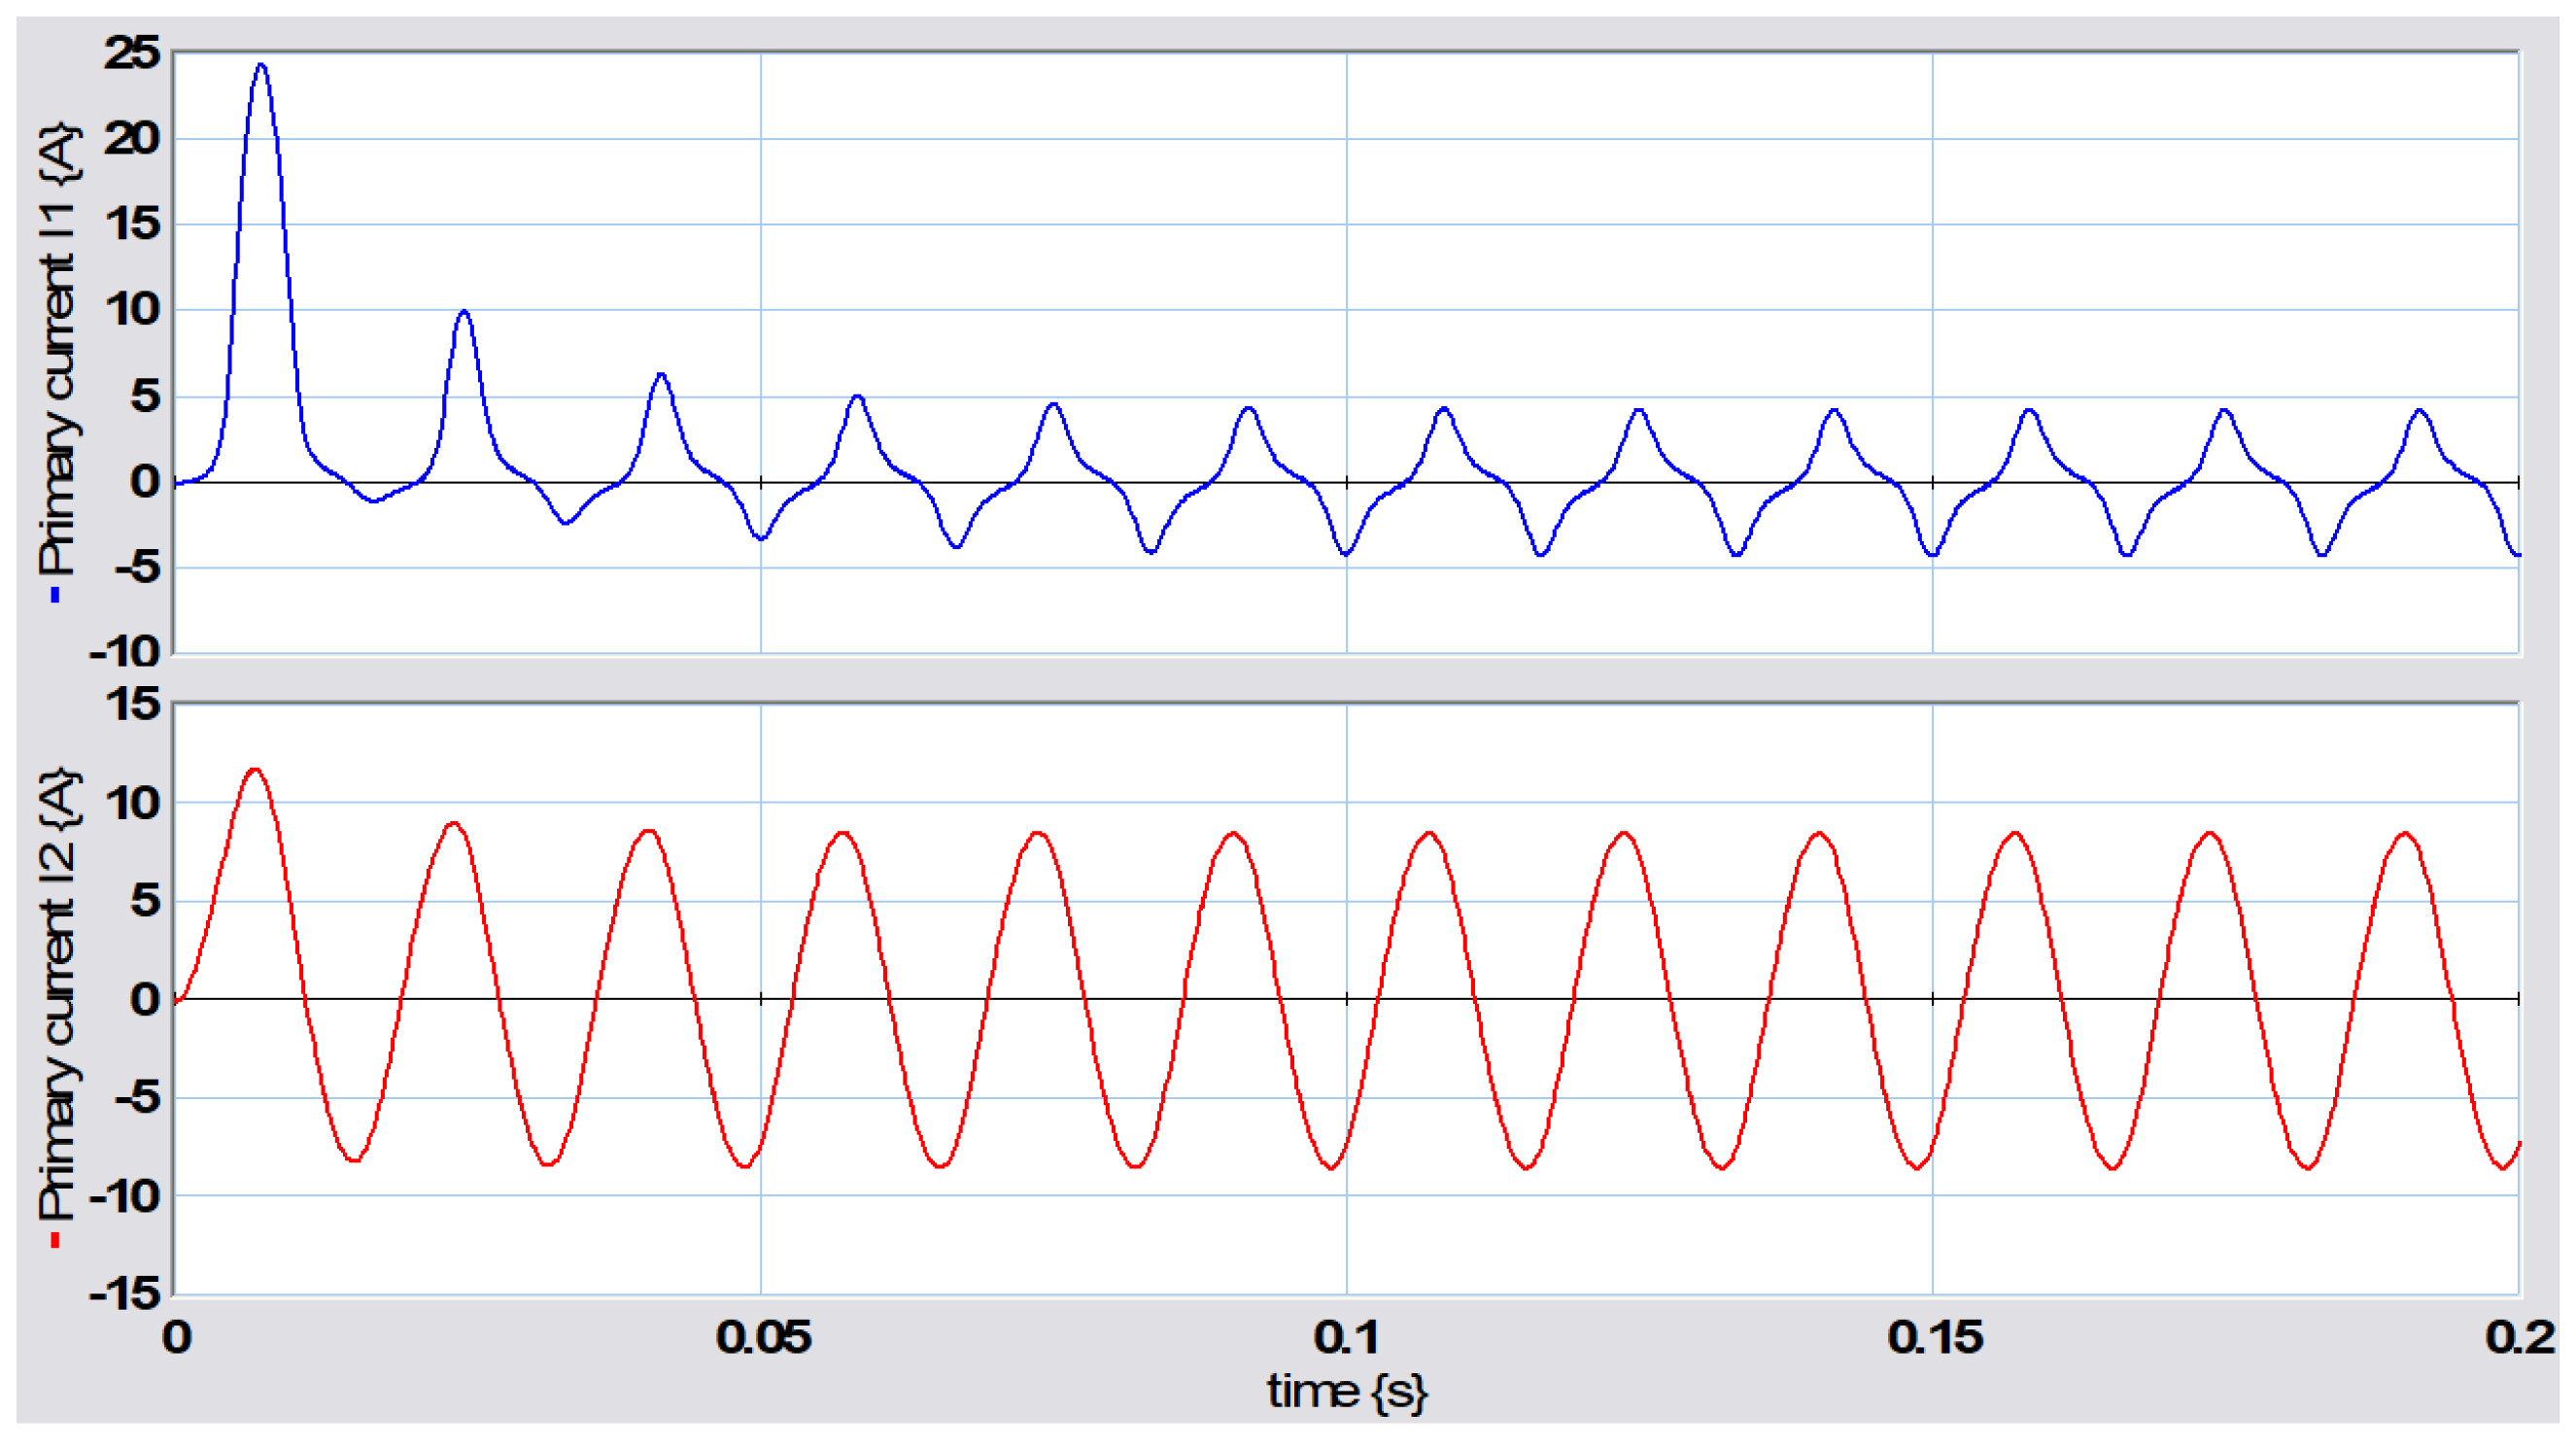Click the -10 tick label on I1 axis

click(x=125, y=652)
